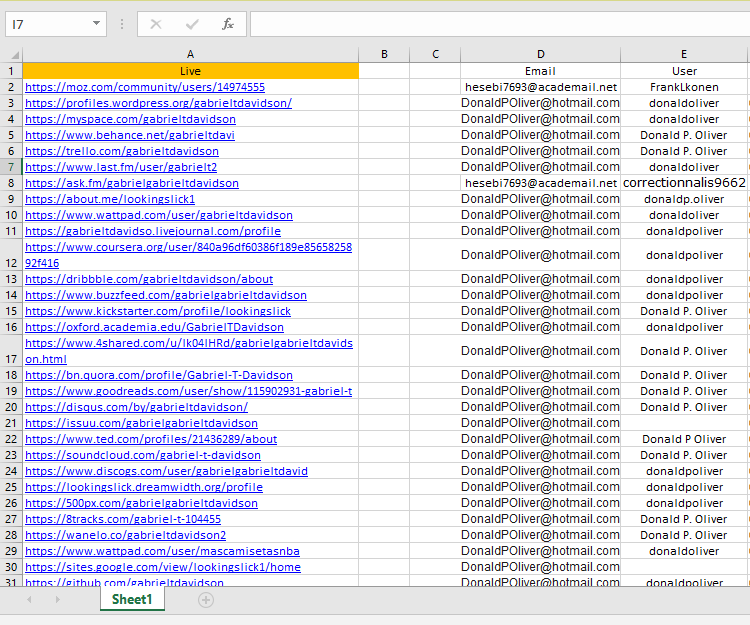
Task: Open the myspace.com gabrieltdavidson link
Action: (131, 119)
